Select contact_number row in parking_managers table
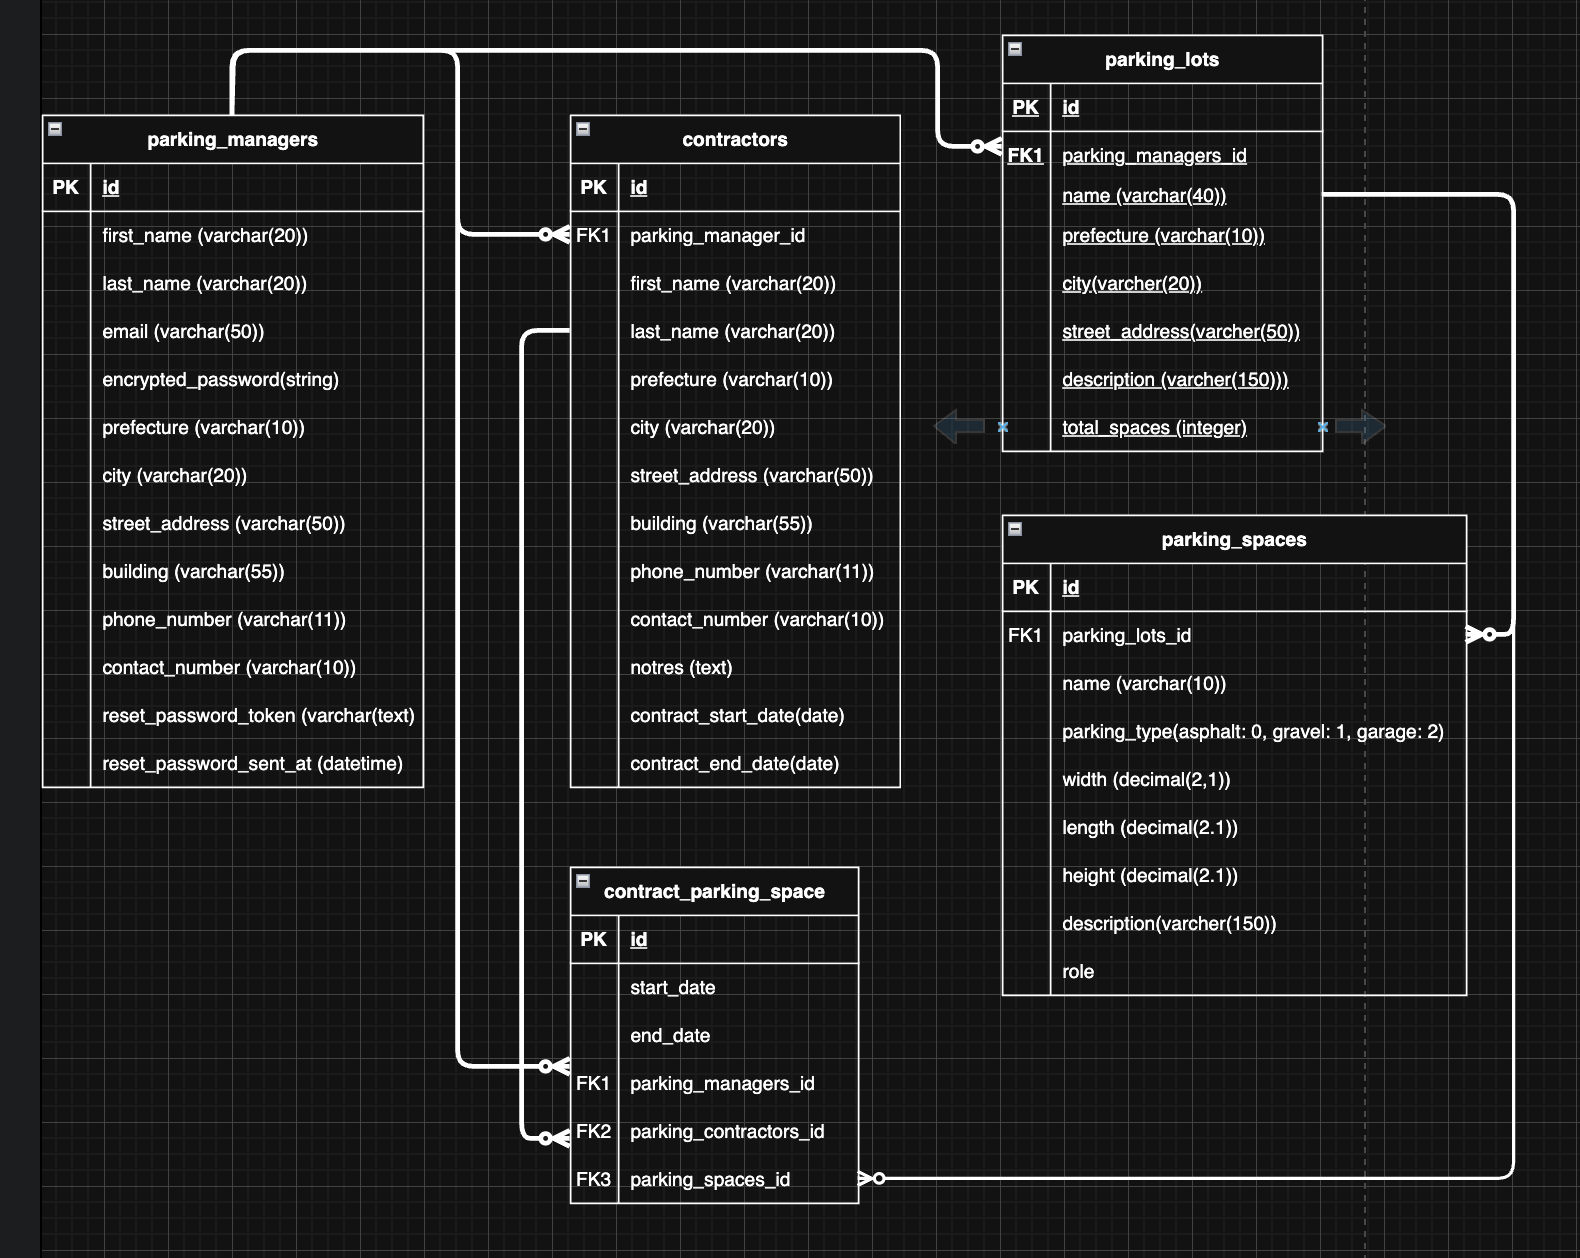 (233, 668)
